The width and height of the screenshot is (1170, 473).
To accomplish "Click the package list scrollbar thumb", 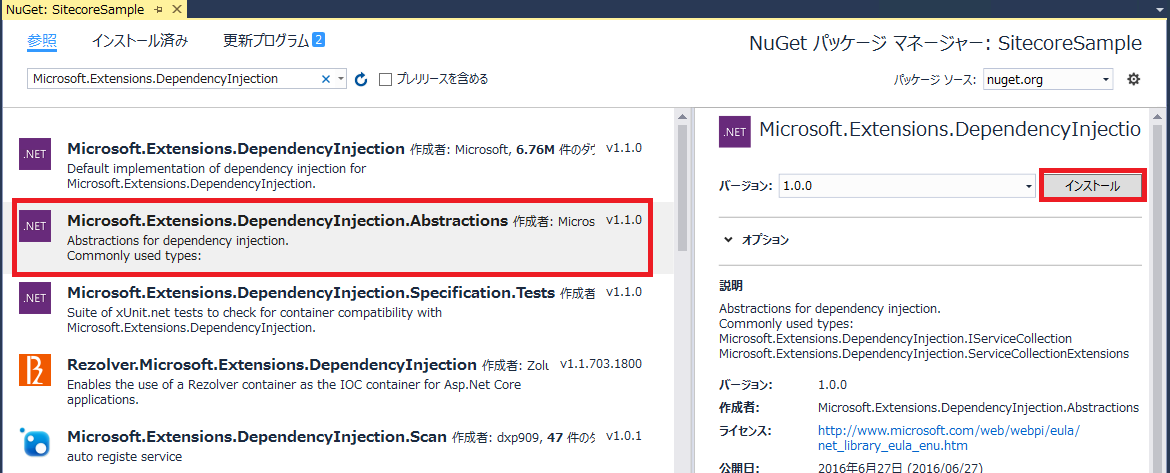I will point(682,189).
